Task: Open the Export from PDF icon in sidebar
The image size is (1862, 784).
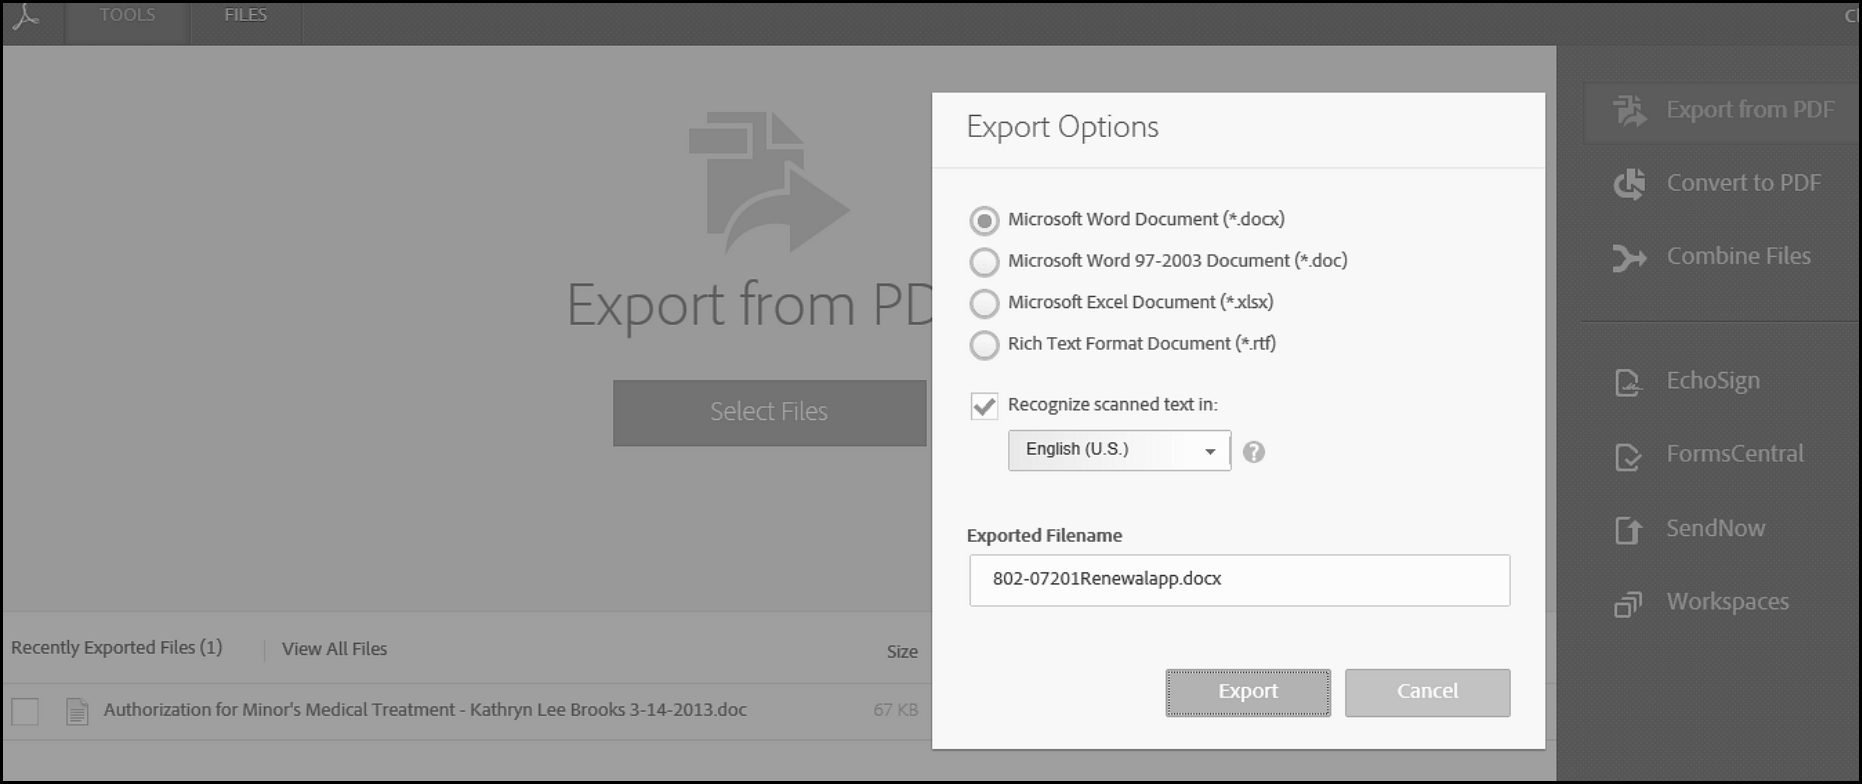Action: point(1629,110)
